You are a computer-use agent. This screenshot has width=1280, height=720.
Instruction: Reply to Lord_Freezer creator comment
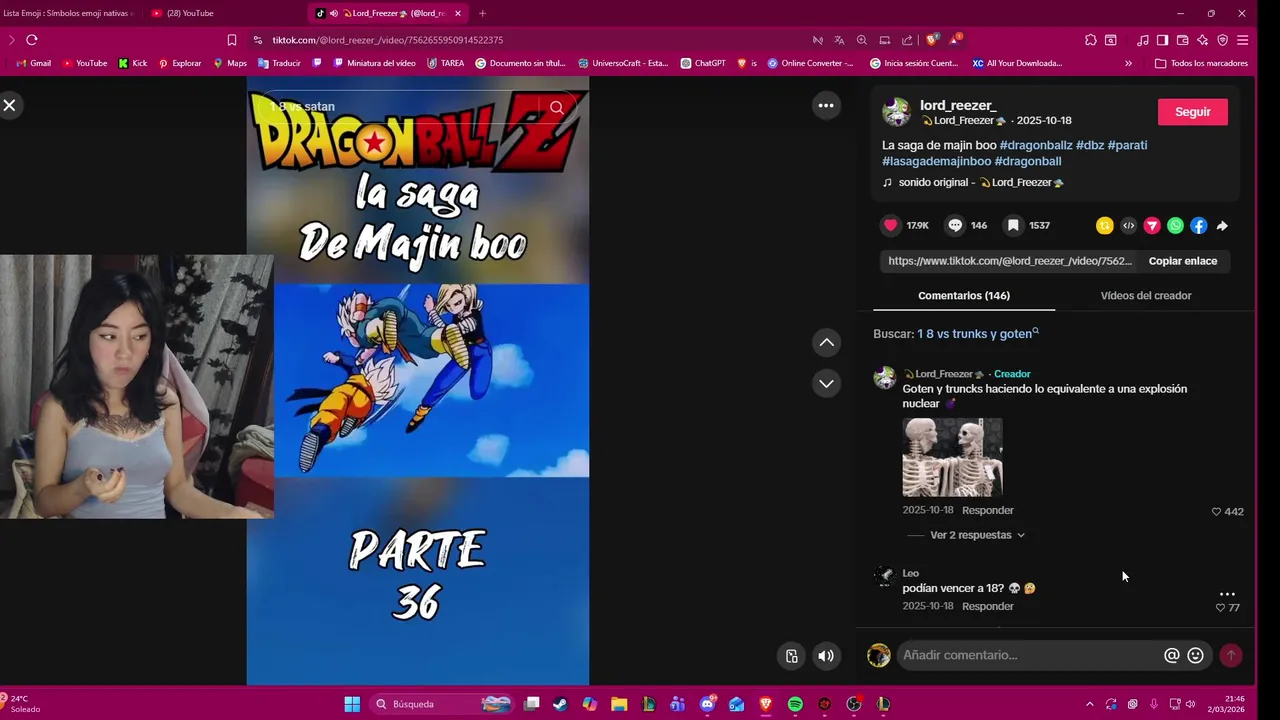pyautogui.click(x=988, y=510)
